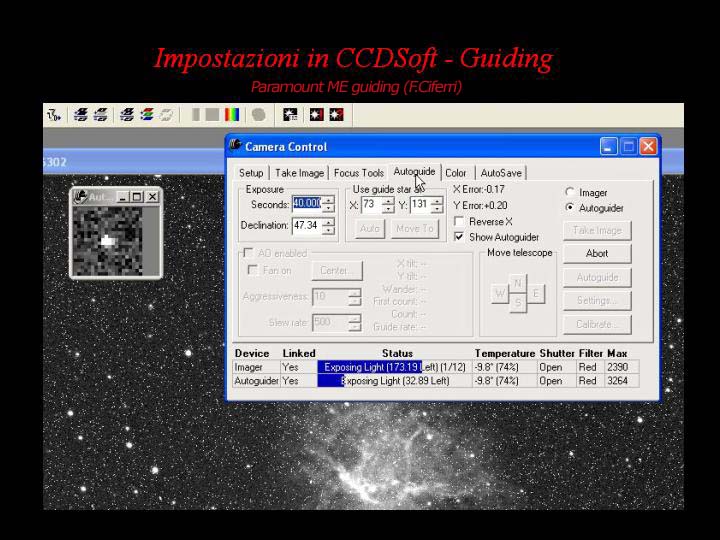Viewport: 720px width, 540px height.
Task: Close the small Autoguider preview window
Action: click(152, 197)
